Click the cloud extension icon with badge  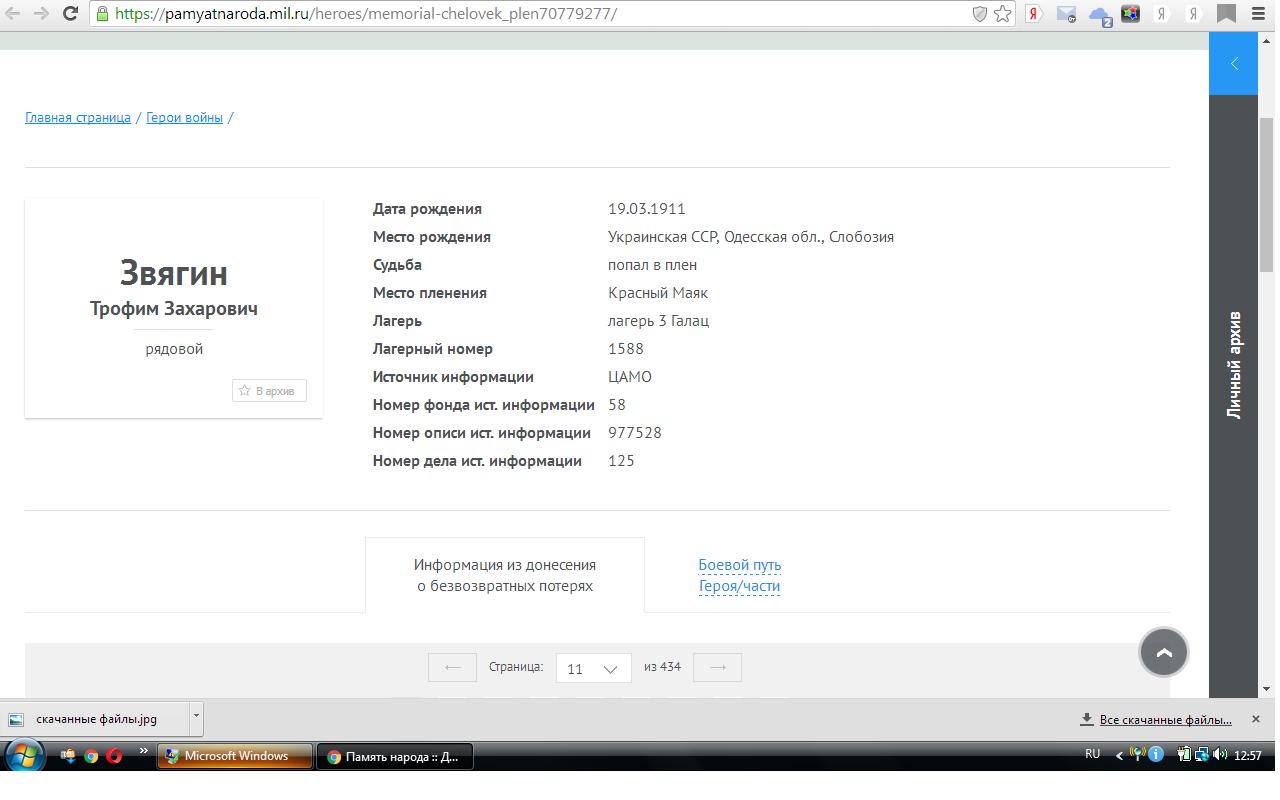(1099, 15)
